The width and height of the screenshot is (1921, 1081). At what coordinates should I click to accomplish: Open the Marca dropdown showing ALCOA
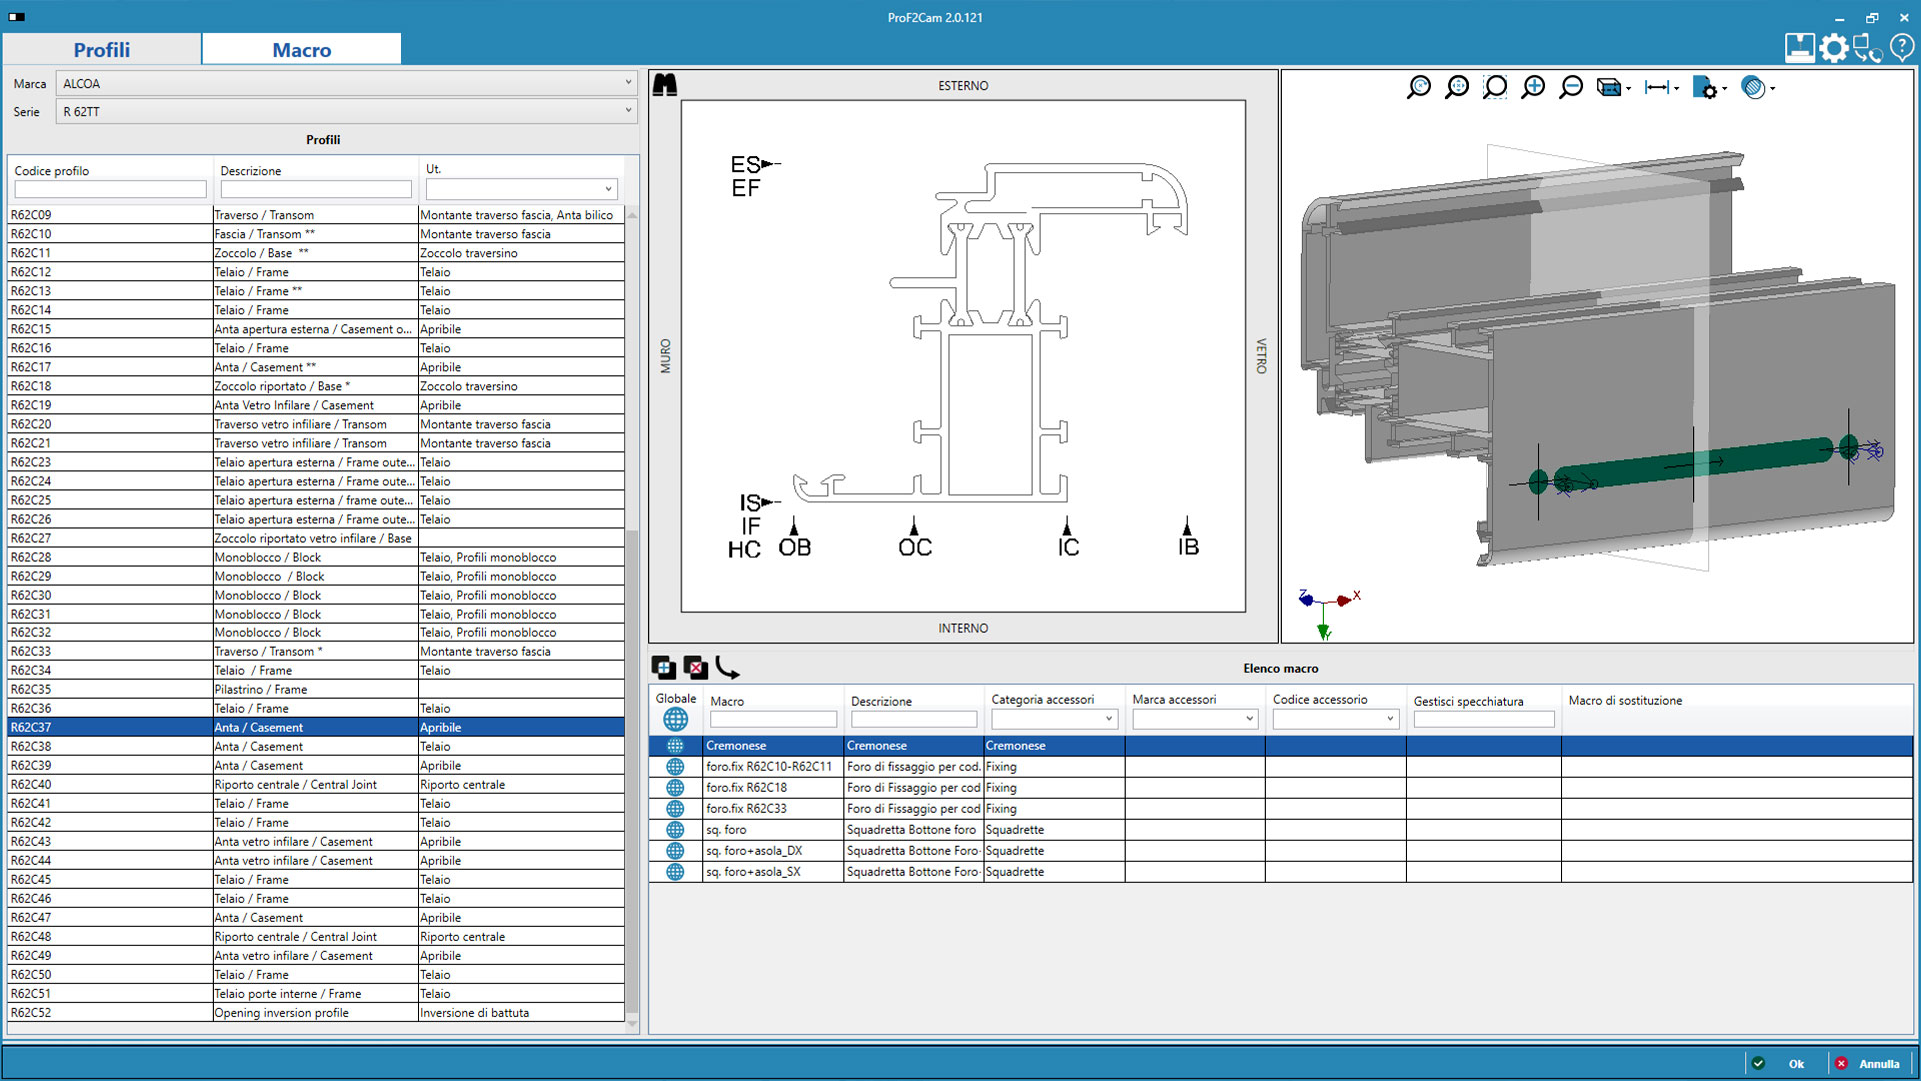click(345, 83)
